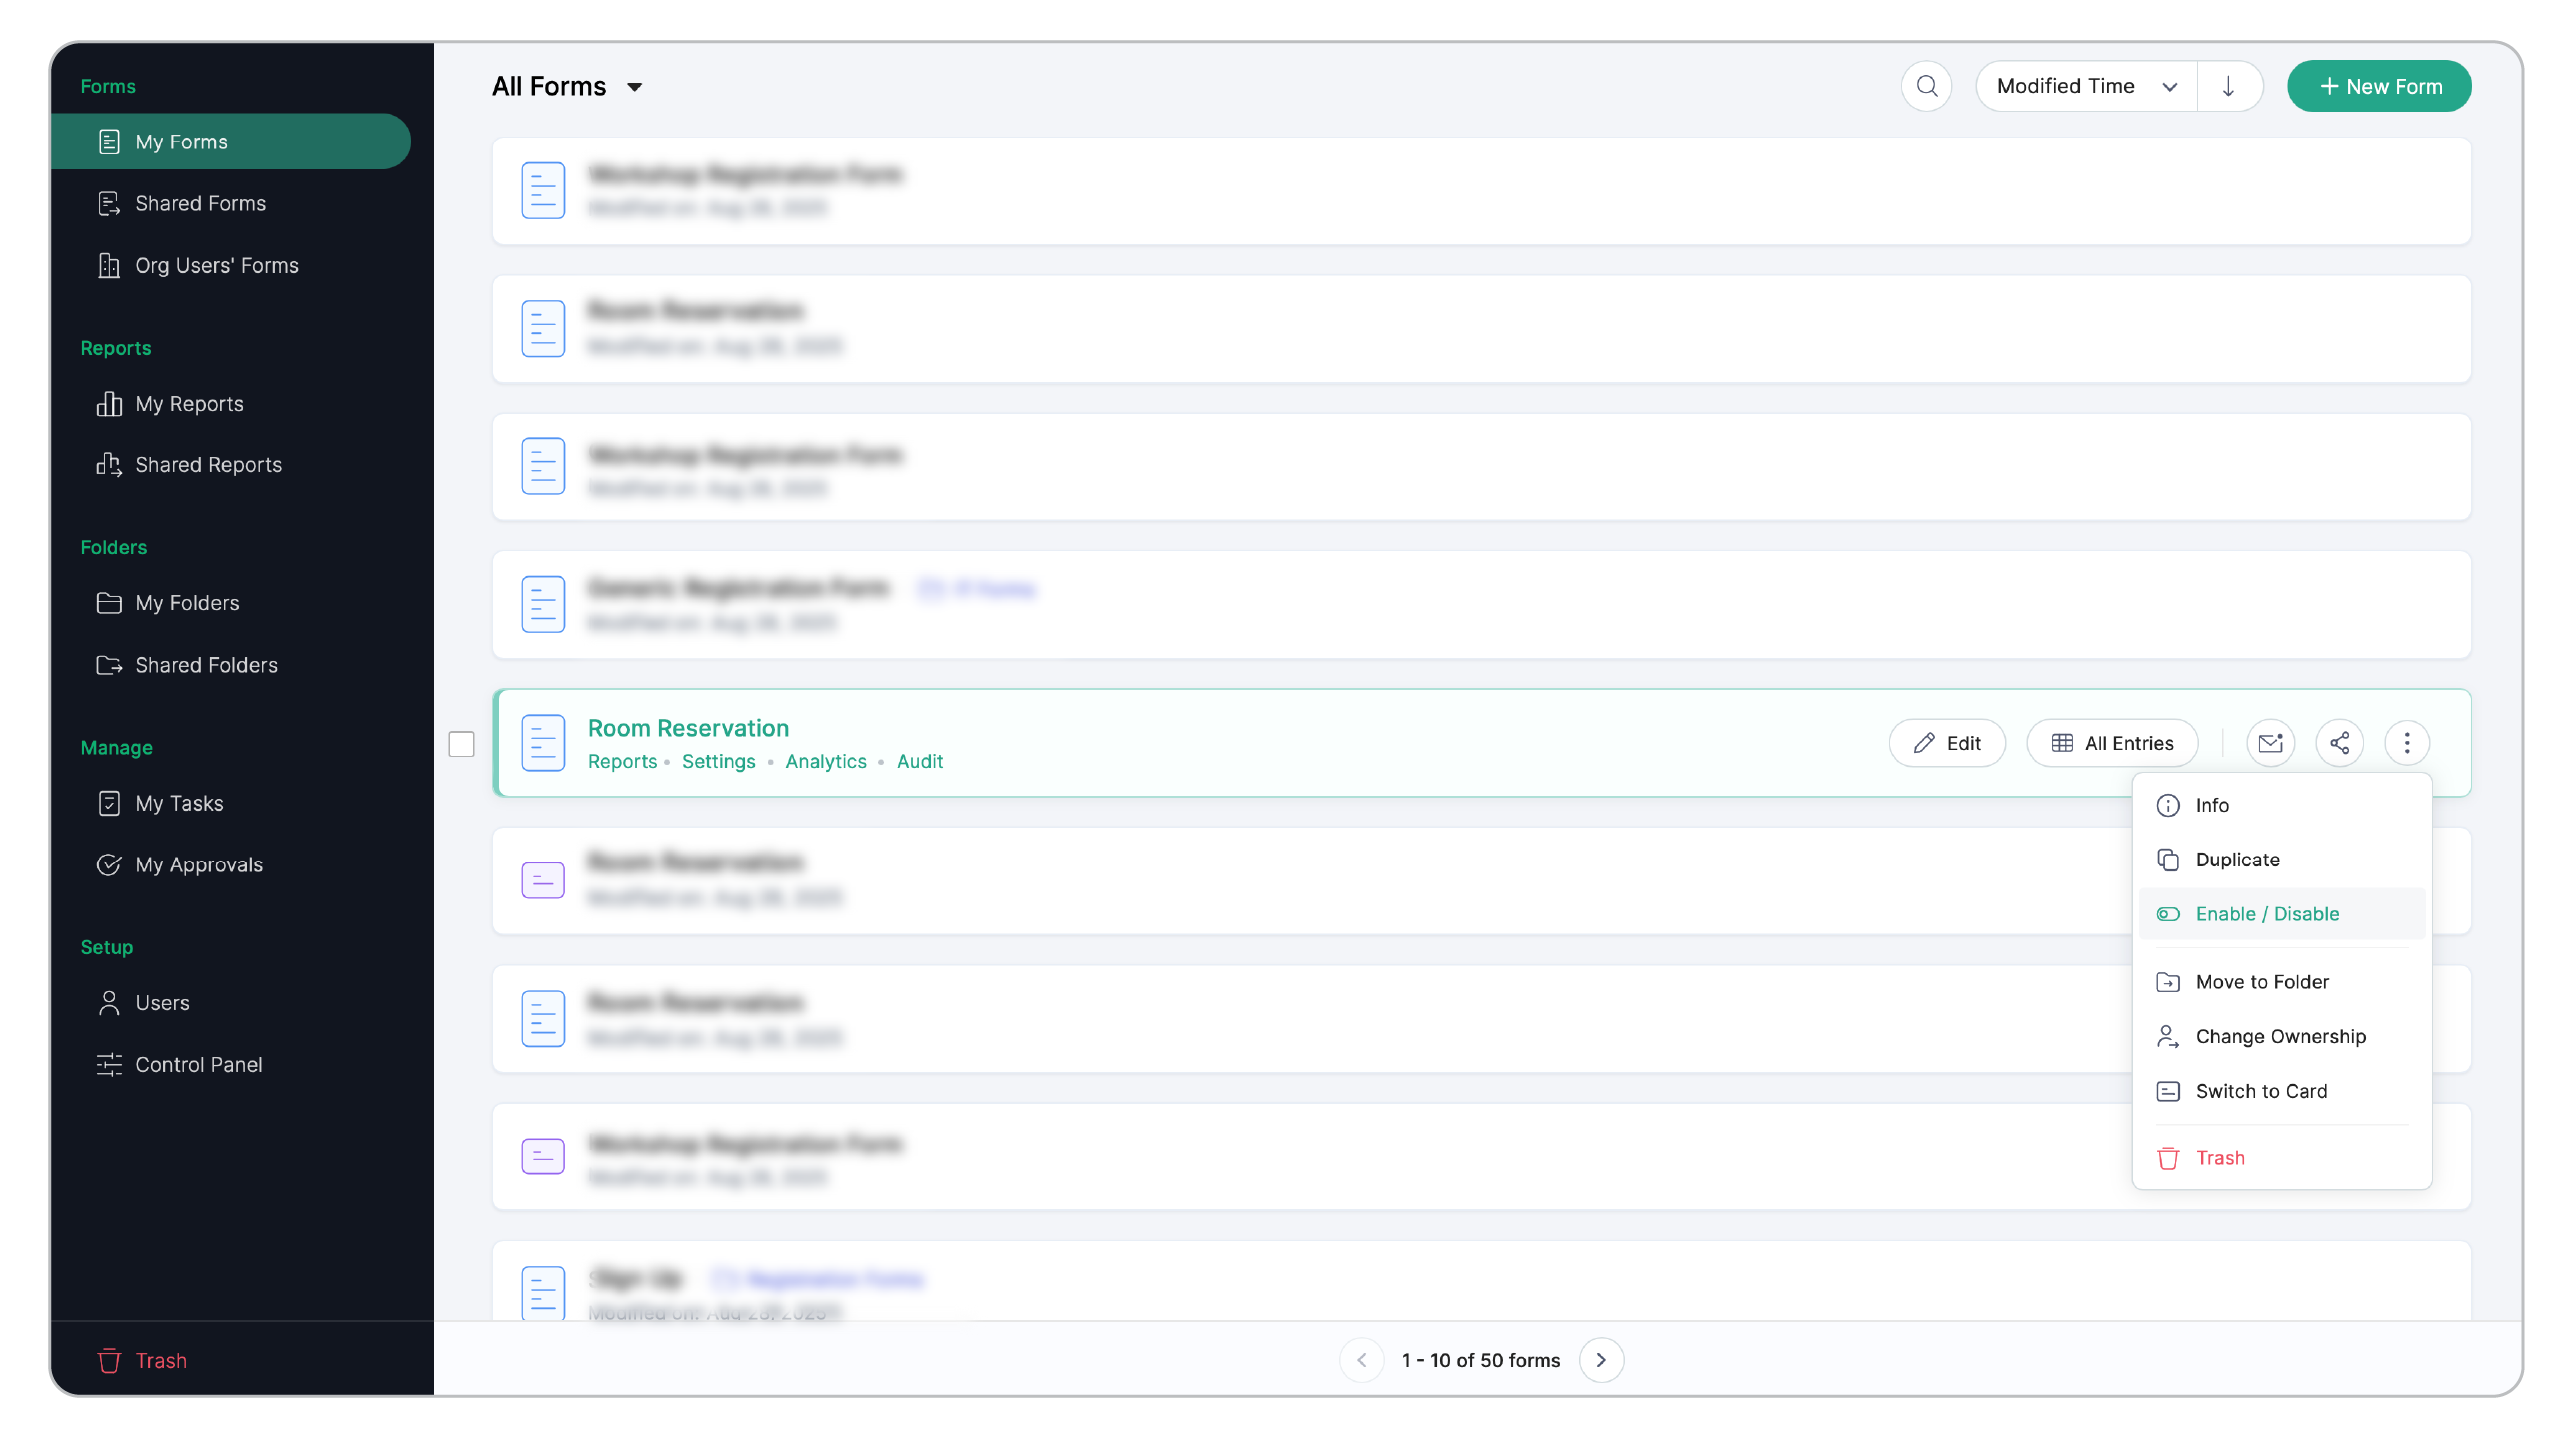The height and width of the screenshot is (1437, 2573).
Task: Open Control Panel in sidebar
Action: 198,1065
